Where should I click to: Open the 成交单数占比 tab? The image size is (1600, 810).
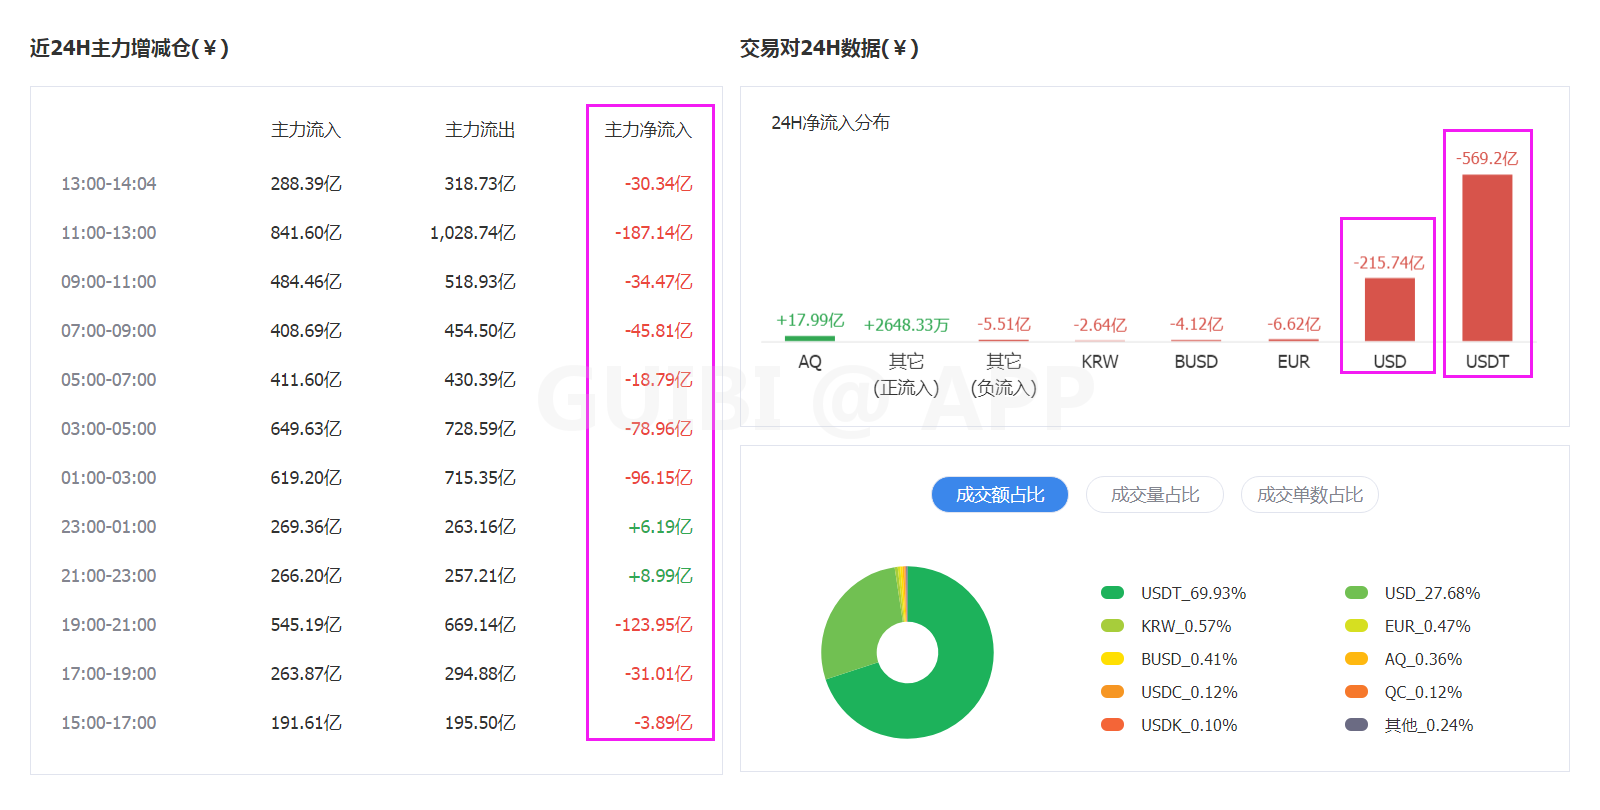[x=1310, y=495]
